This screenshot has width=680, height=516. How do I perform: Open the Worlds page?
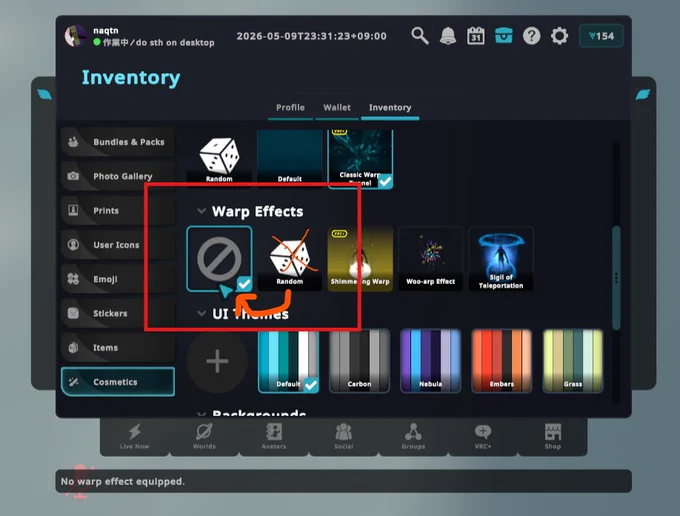pyautogui.click(x=204, y=436)
